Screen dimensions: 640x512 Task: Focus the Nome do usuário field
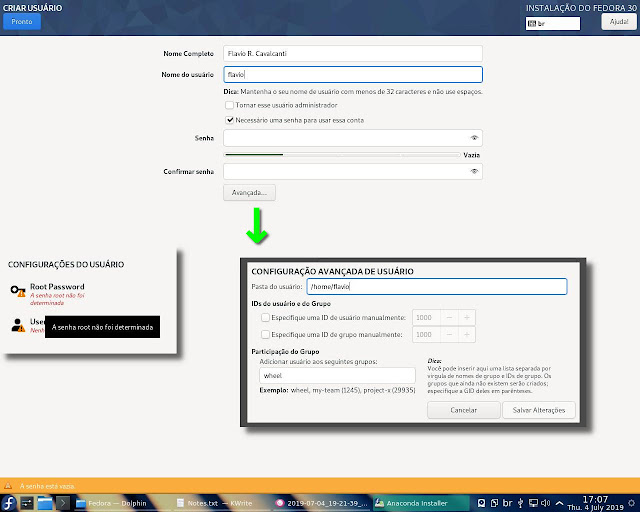(x=353, y=74)
